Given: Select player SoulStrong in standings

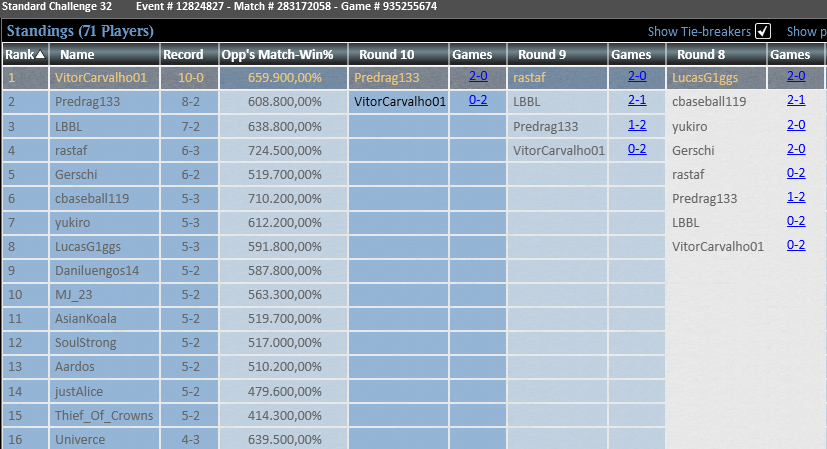Looking at the screenshot, I should point(85,342).
